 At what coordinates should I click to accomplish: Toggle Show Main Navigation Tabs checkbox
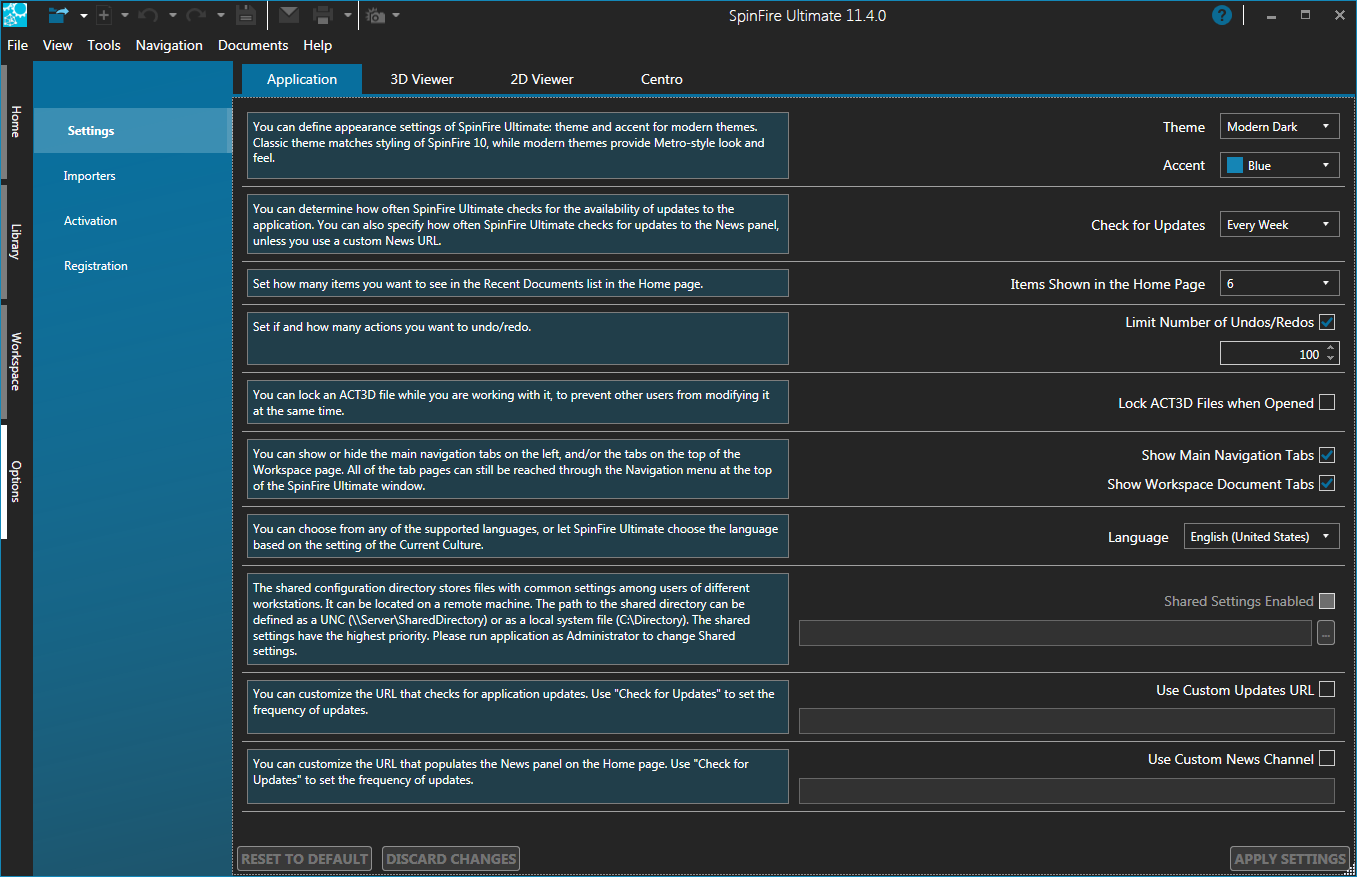1327,455
